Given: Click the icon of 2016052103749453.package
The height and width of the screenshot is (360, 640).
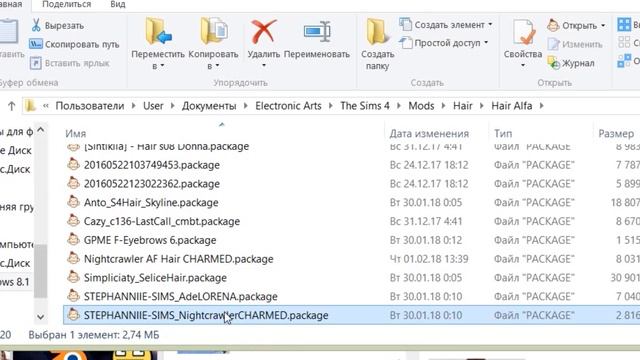Looking at the screenshot, I should pyautogui.click(x=73, y=164).
